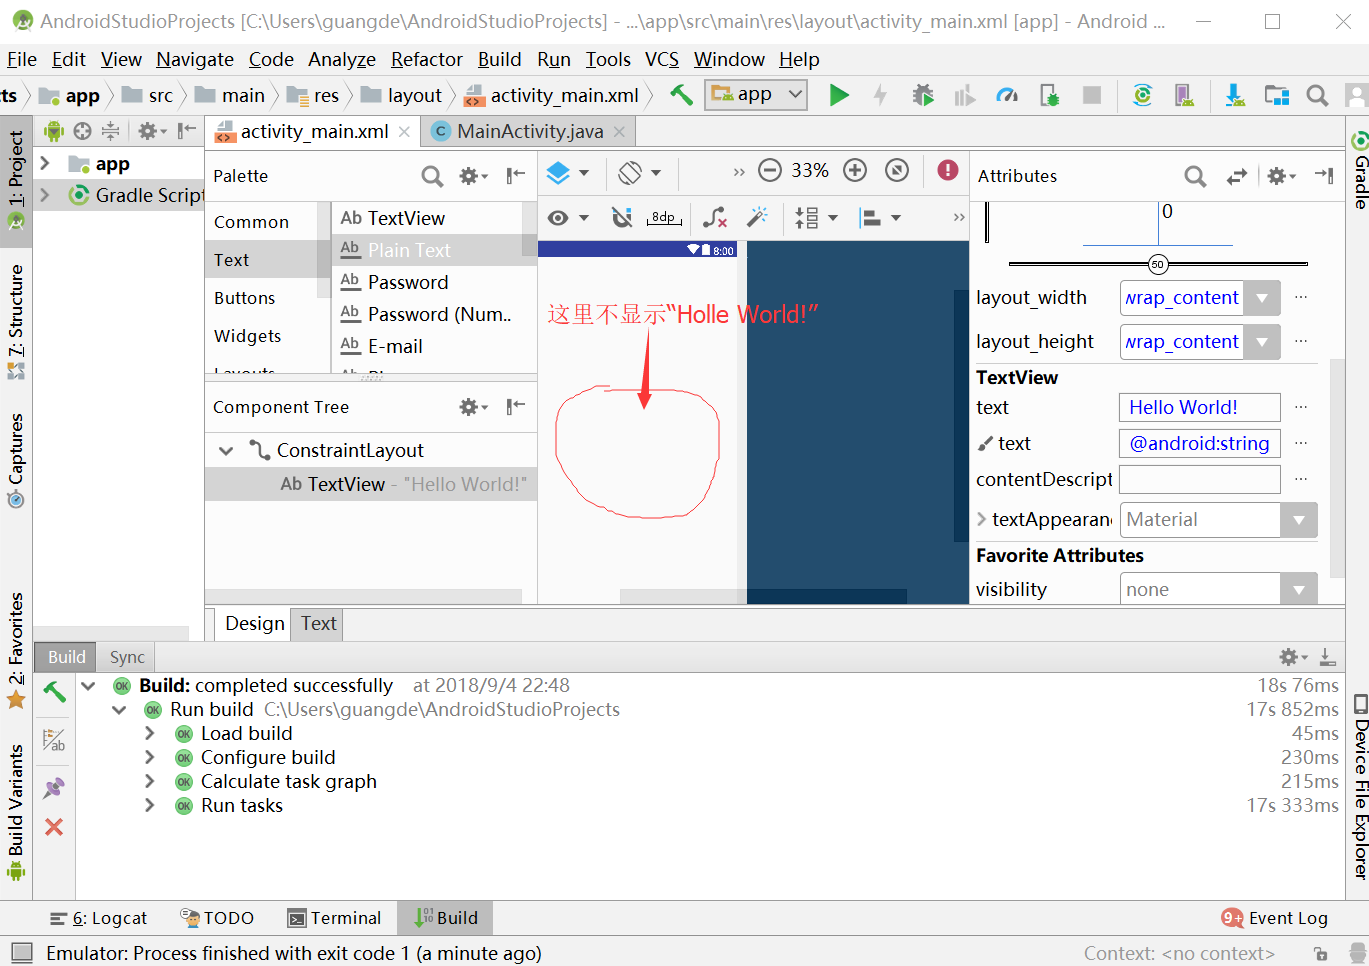Open Terminal tool window
The height and width of the screenshot is (966, 1369).
pyautogui.click(x=334, y=918)
